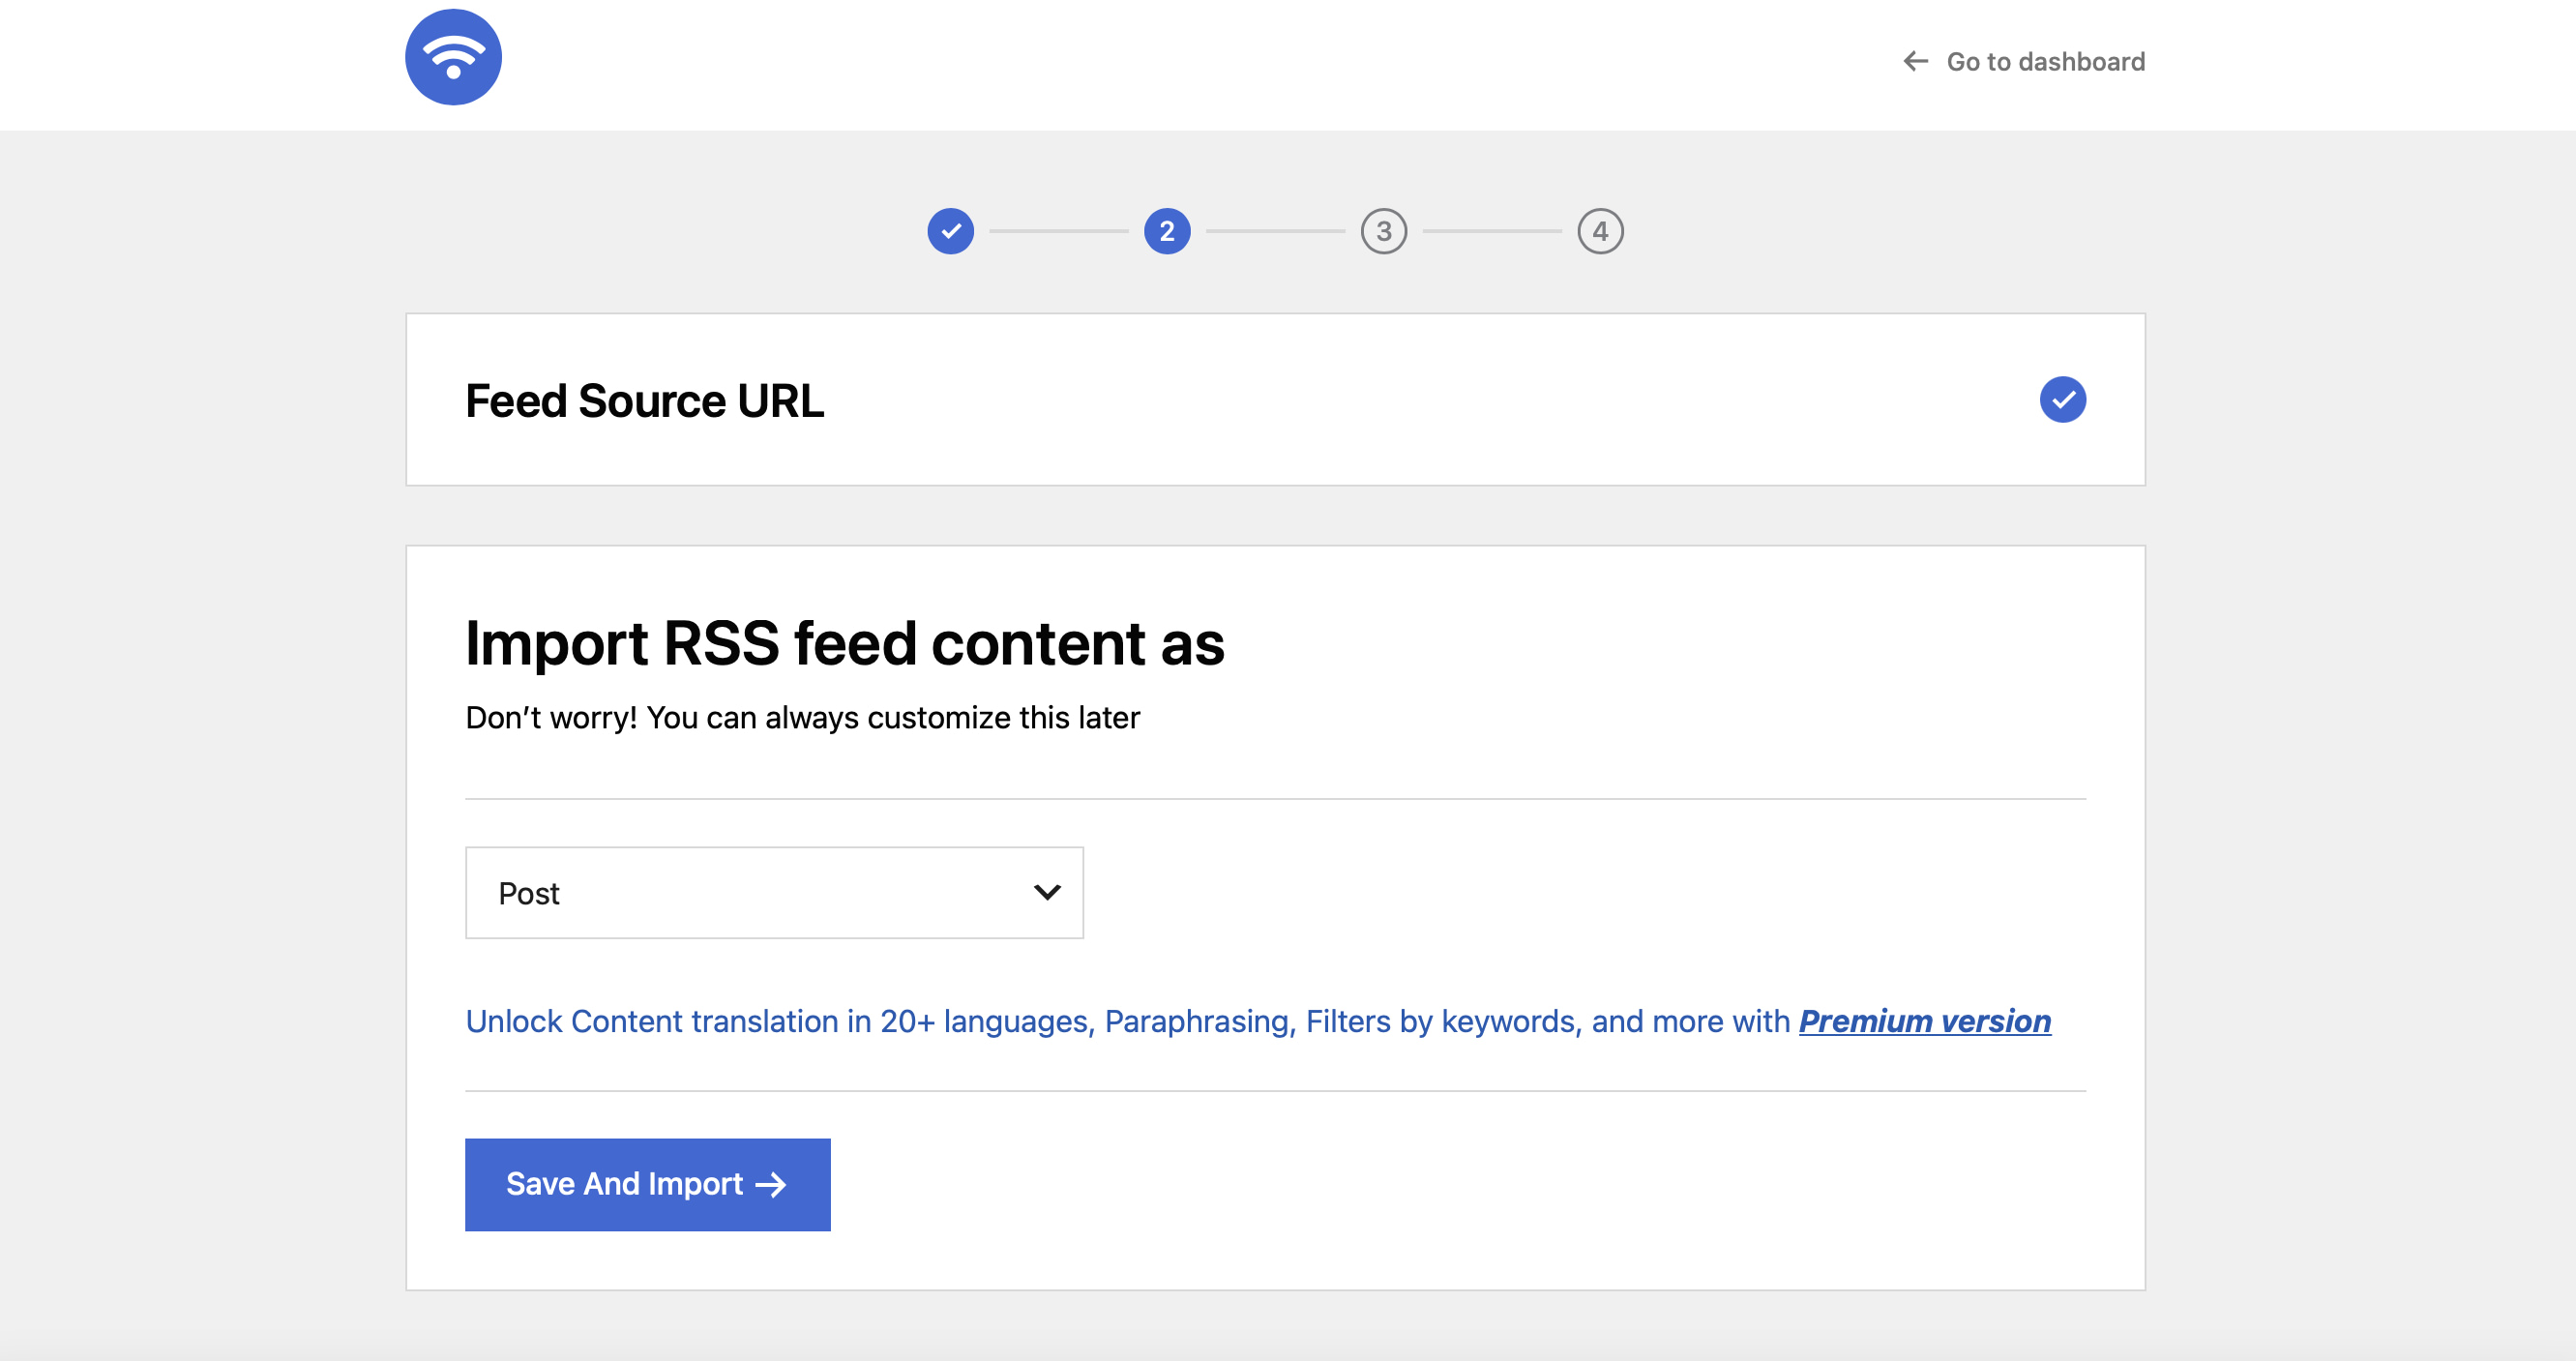Click the blue checkmark beside Feed Source URL
Image resolution: width=2576 pixels, height=1361 pixels.
coord(2062,399)
